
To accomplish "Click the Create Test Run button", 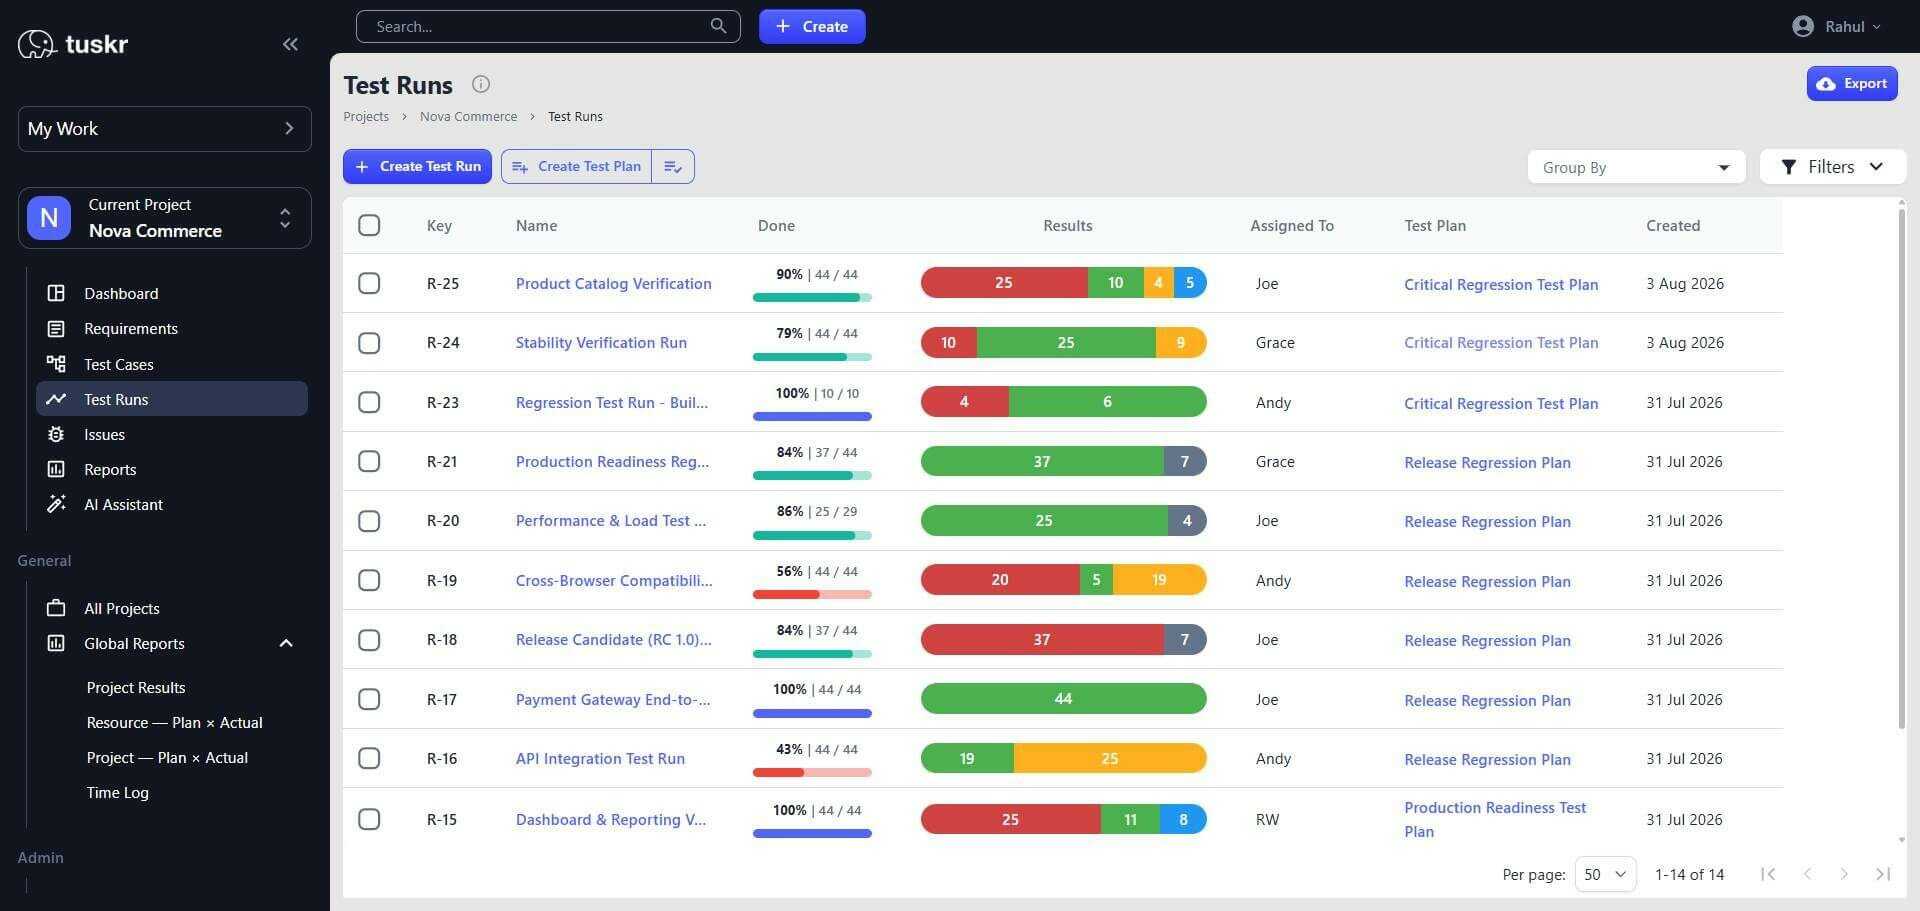I will pos(417,166).
